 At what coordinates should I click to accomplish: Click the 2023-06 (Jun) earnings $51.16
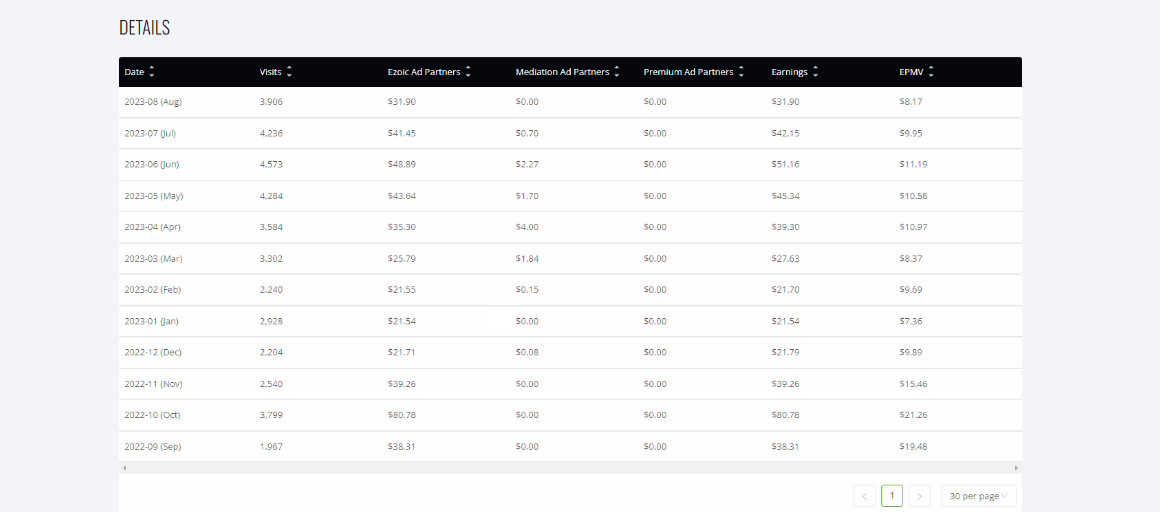click(785, 165)
